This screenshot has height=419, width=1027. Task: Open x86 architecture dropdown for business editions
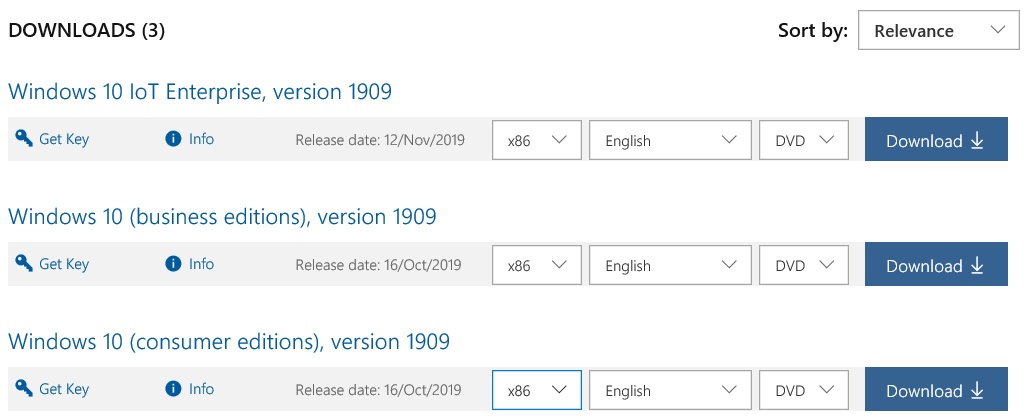[x=536, y=264]
